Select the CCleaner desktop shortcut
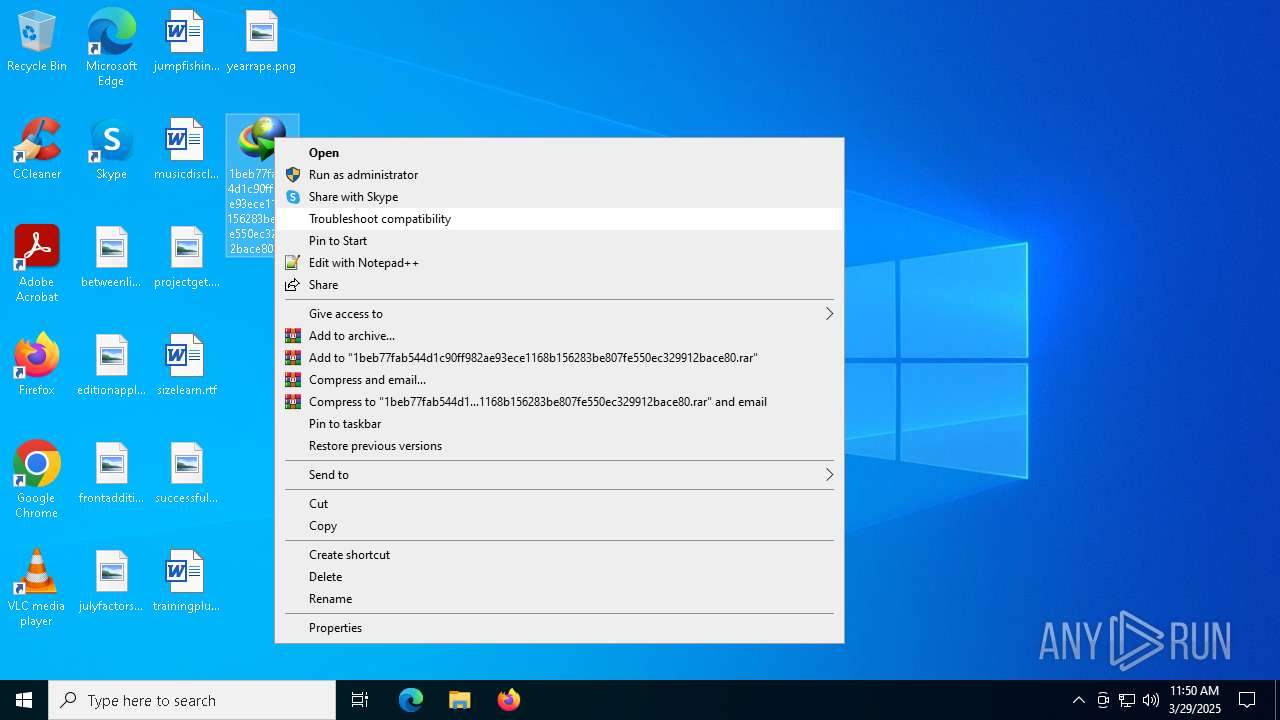1280x720 pixels. [37, 150]
